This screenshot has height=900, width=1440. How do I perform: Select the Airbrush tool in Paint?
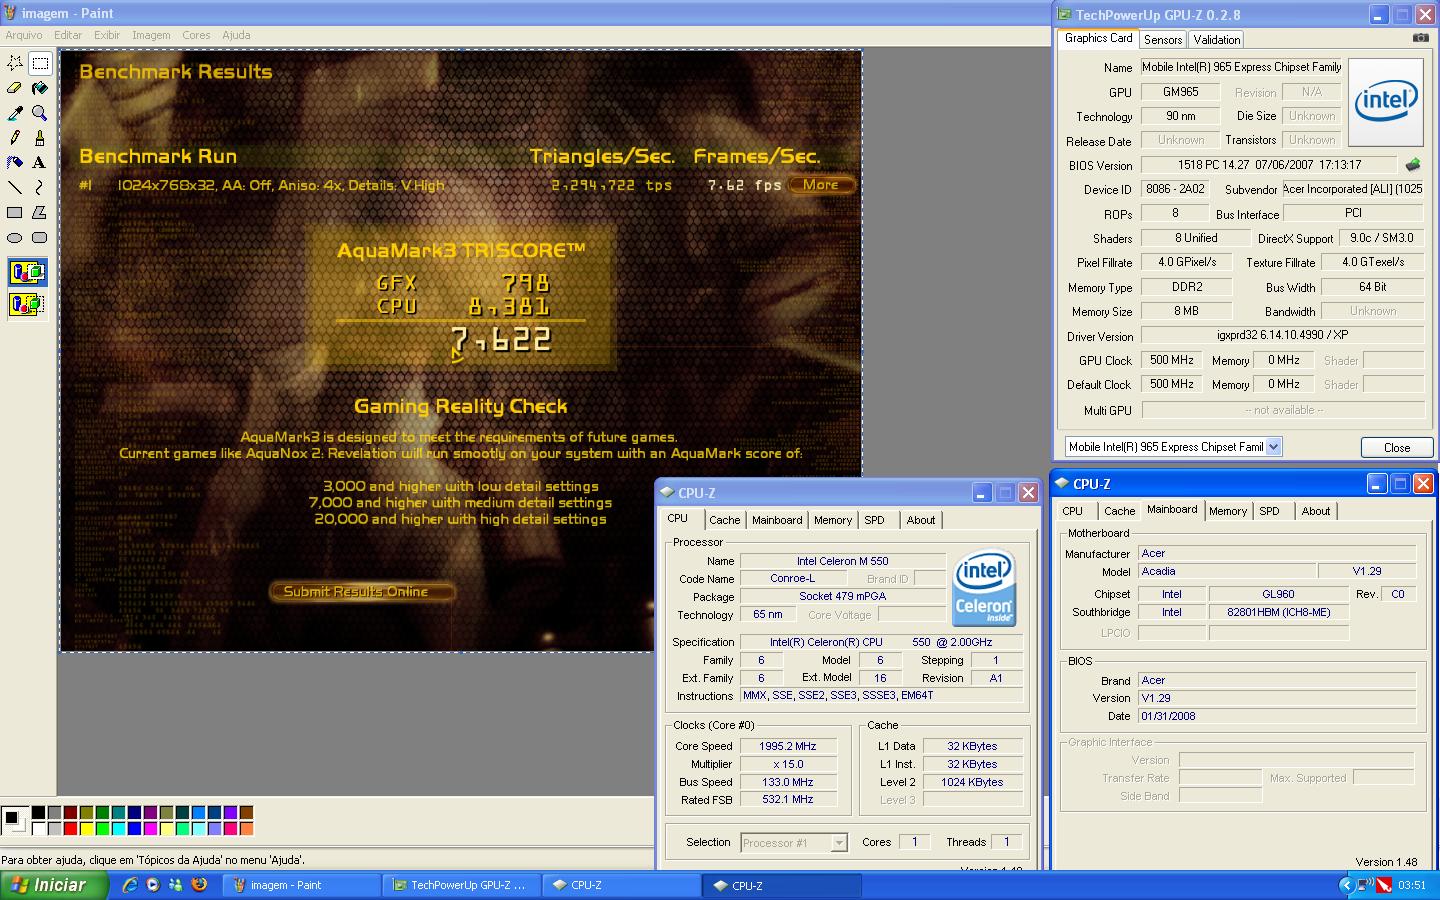coord(15,162)
